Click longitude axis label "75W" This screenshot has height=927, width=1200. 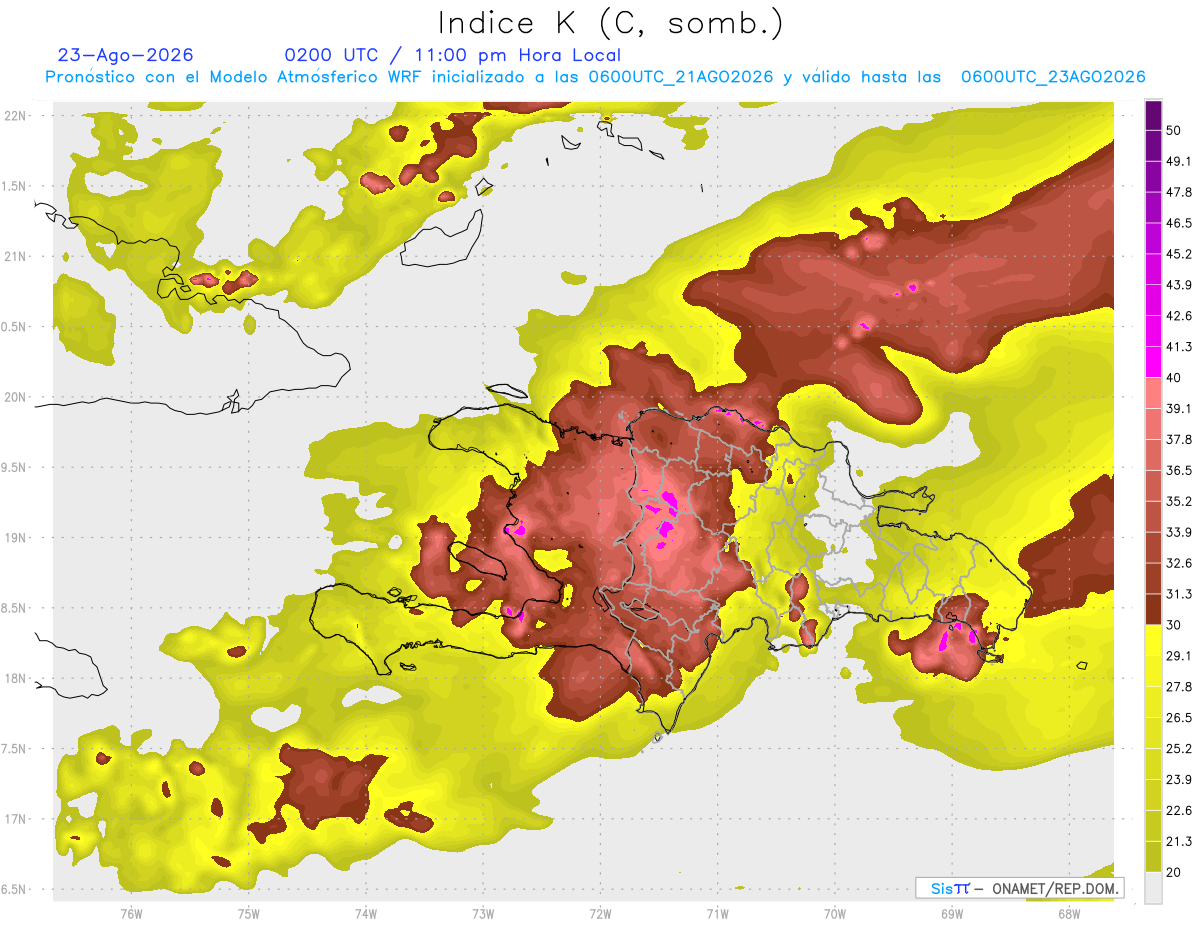248,914
